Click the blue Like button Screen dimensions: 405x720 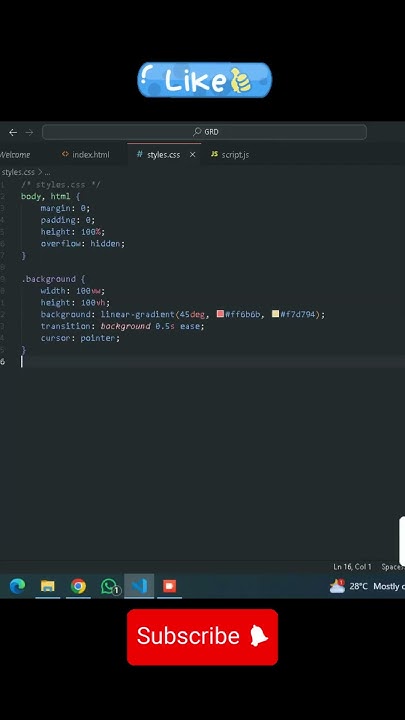205,80
